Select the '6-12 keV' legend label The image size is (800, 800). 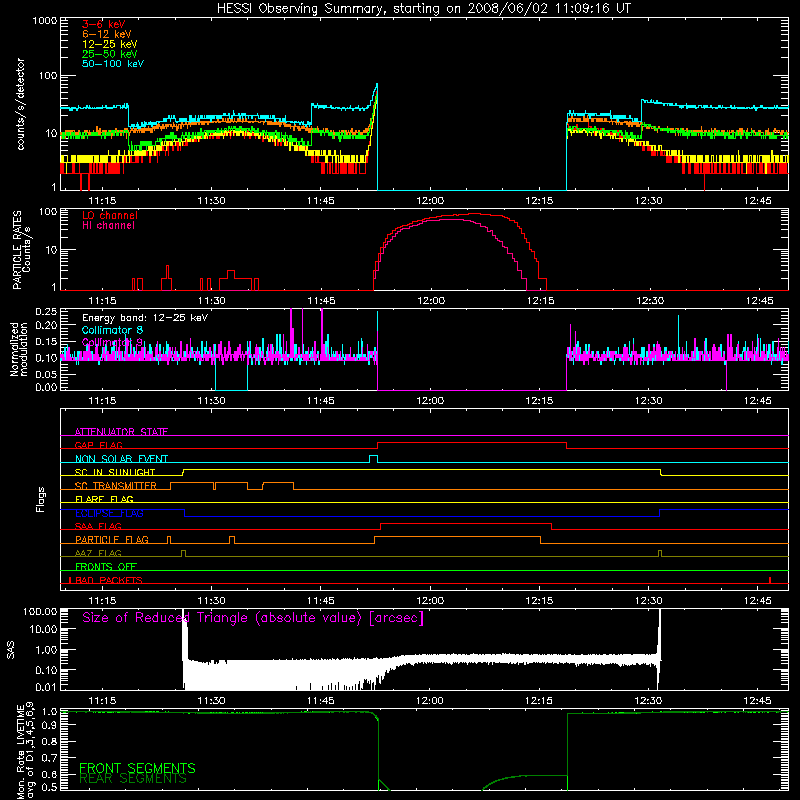107,34
